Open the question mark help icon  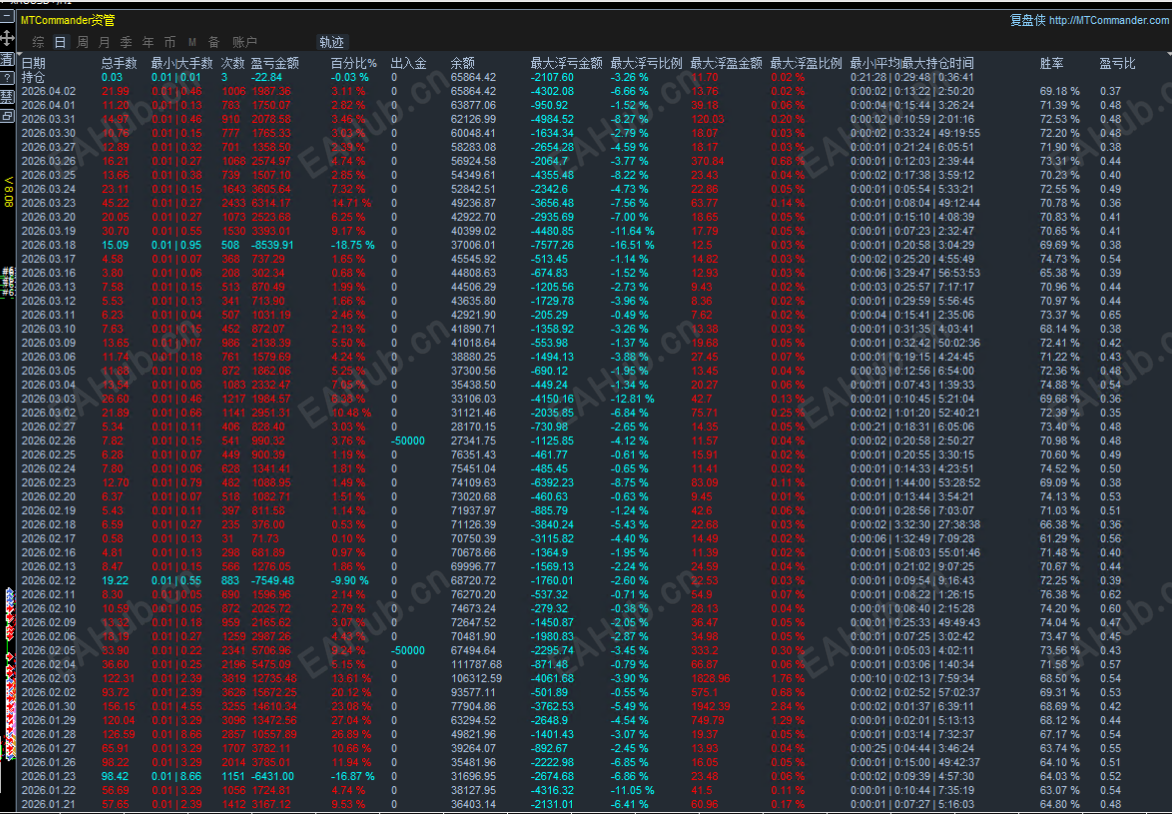point(7,78)
